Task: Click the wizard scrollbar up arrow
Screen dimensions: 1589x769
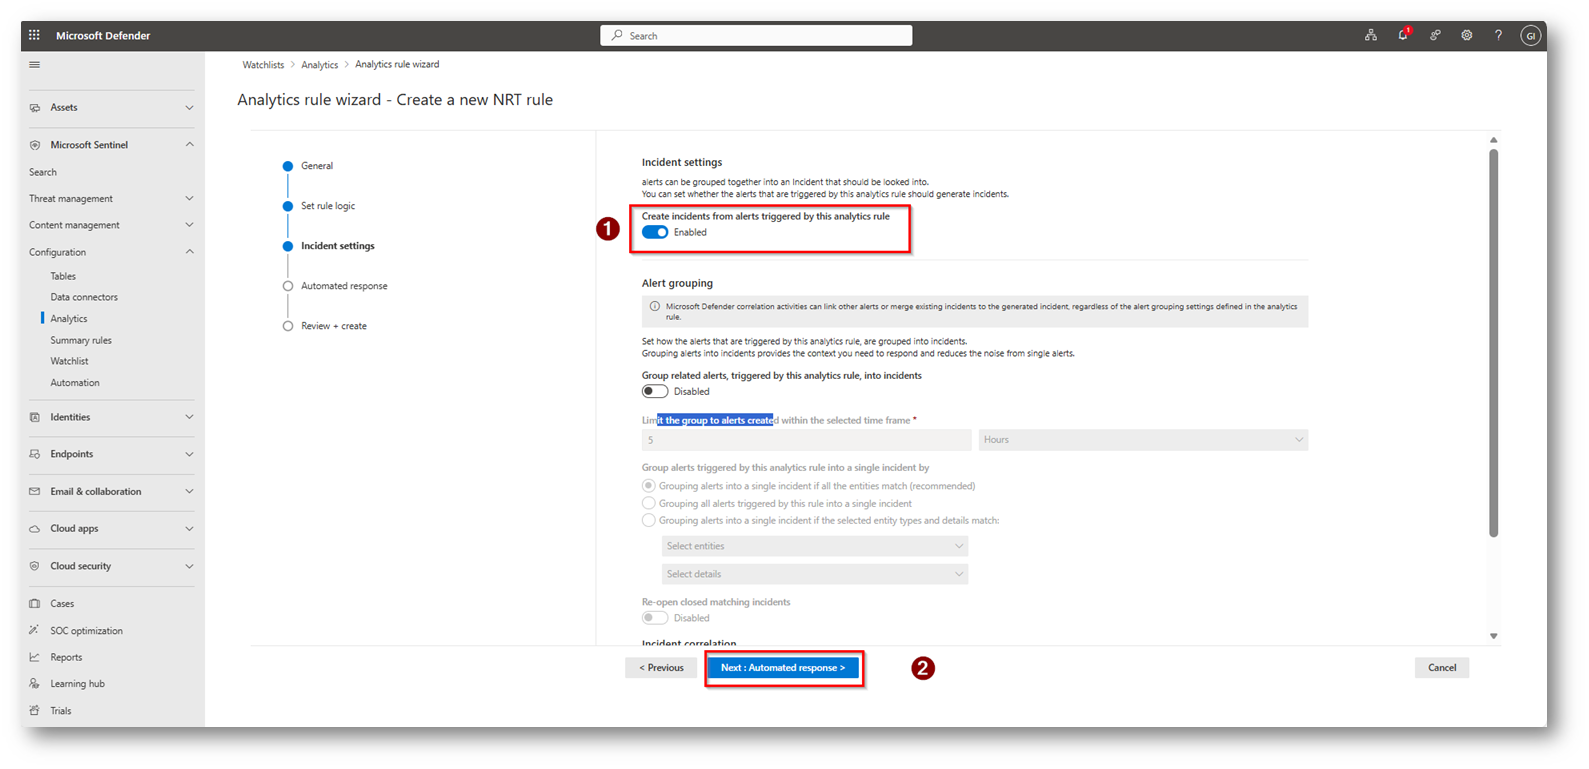Action: (1494, 140)
